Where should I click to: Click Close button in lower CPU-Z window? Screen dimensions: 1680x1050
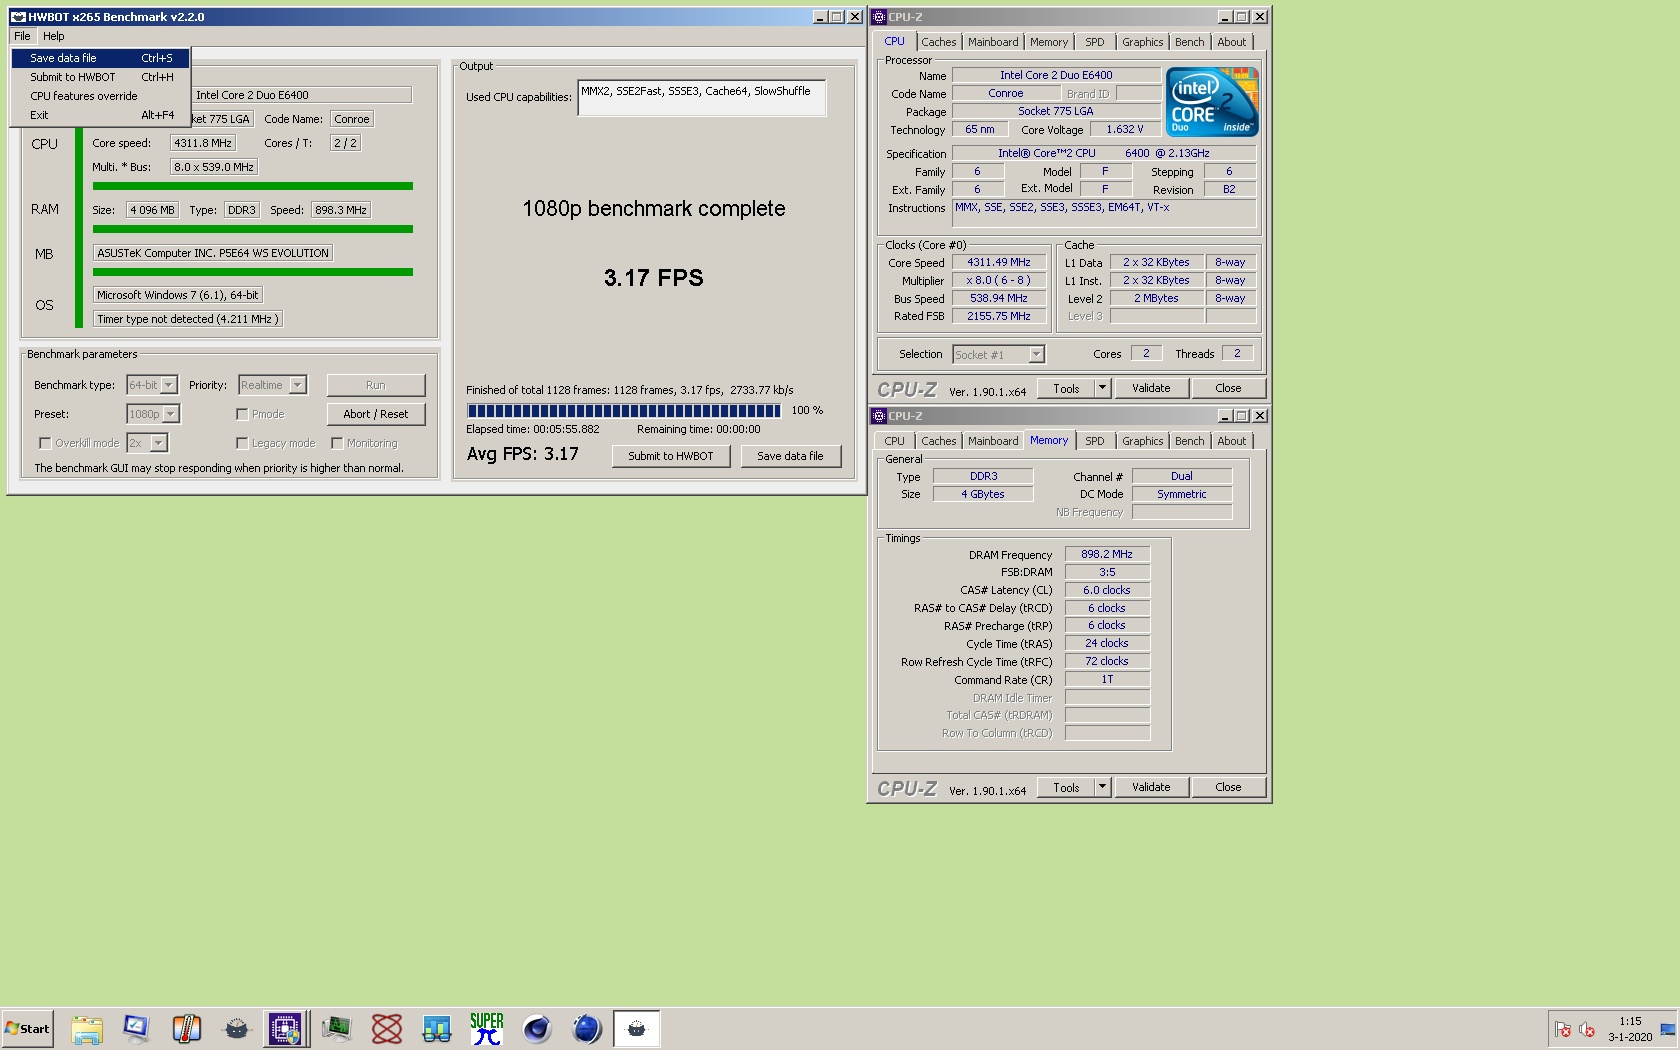pos(1228,787)
